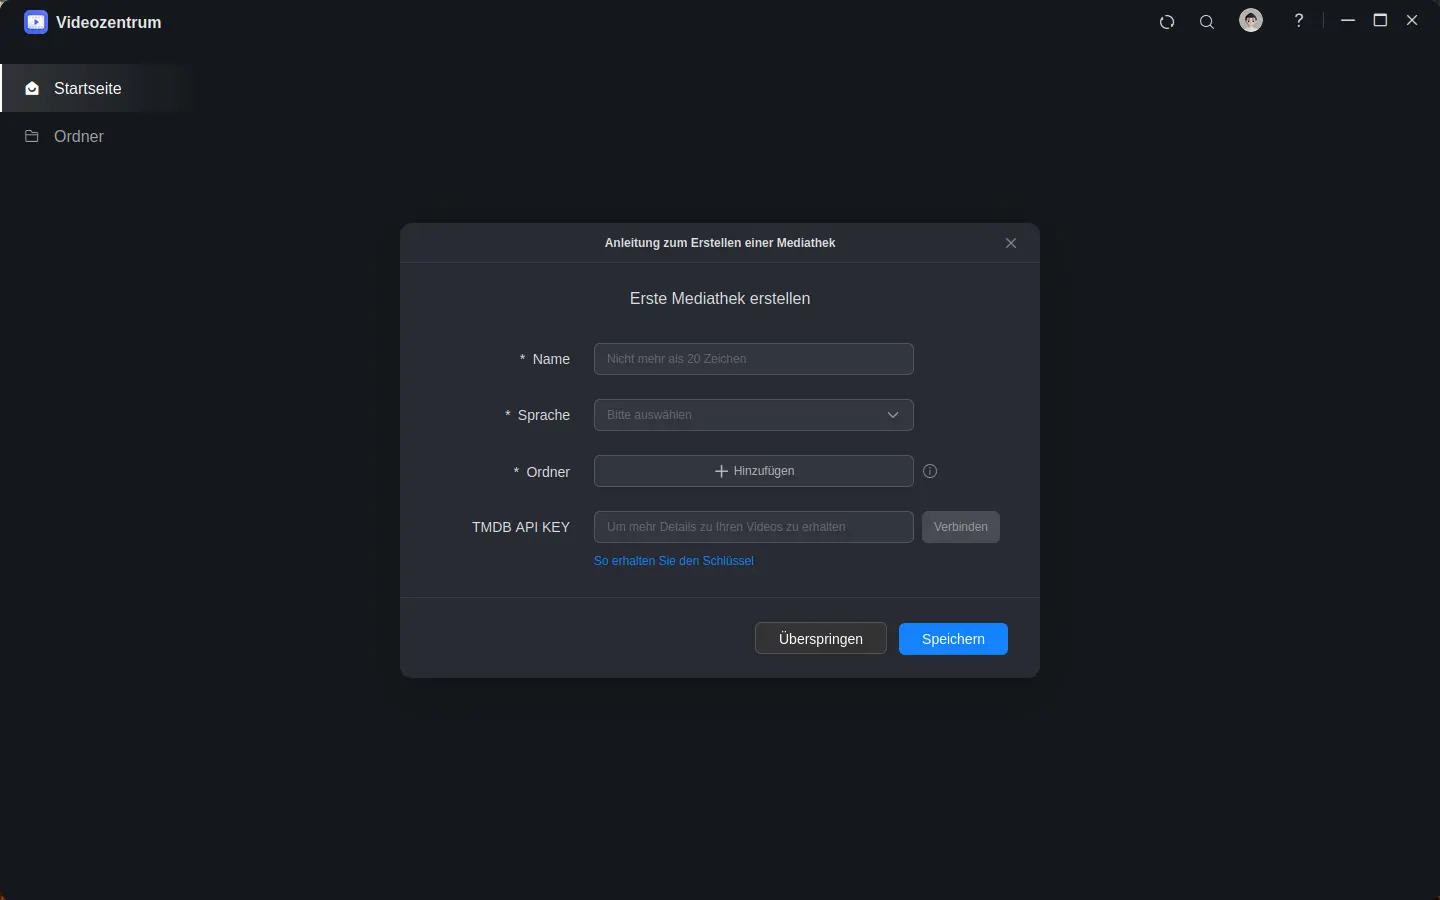The height and width of the screenshot is (900, 1440).
Task: Click the chevron arrow in Sprache field
Action: click(893, 415)
